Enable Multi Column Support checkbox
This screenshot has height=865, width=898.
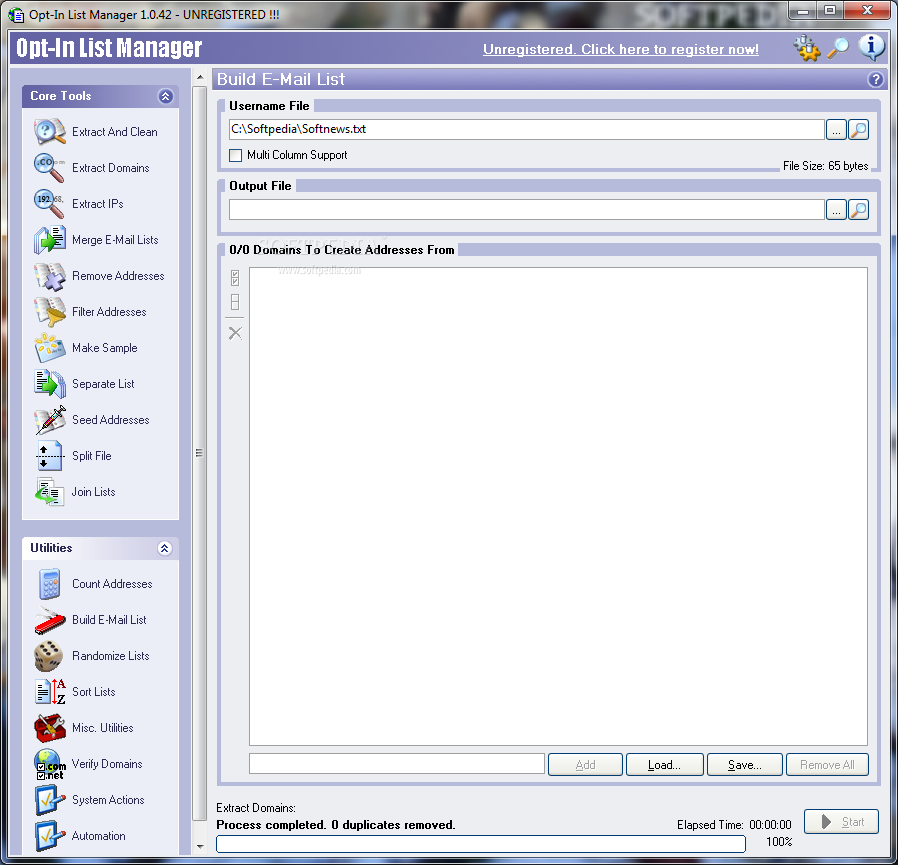(x=235, y=155)
